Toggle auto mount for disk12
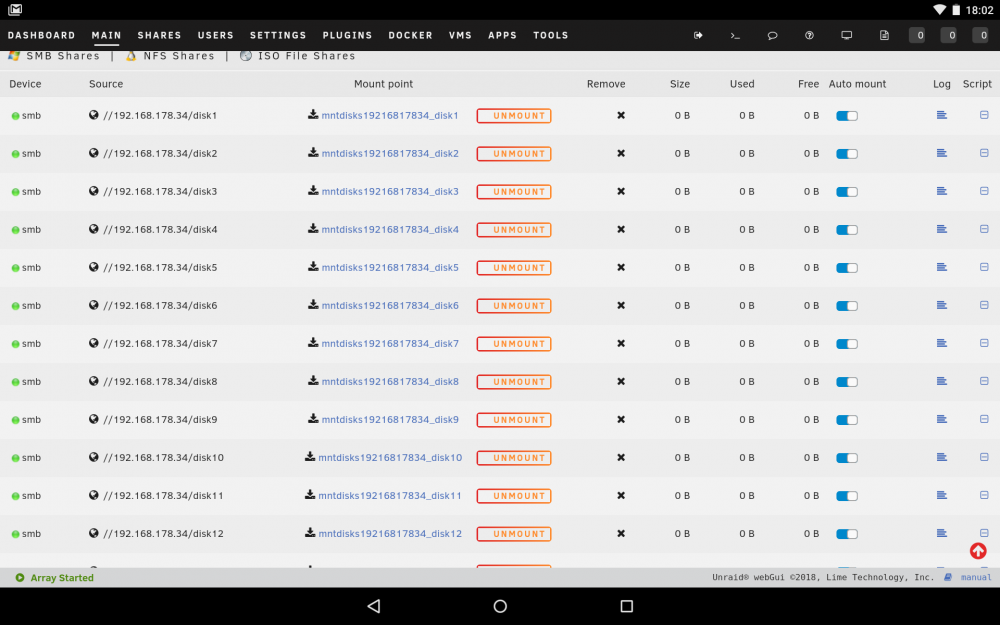The height and width of the screenshot is (625, 1000). tap(847, 534)
